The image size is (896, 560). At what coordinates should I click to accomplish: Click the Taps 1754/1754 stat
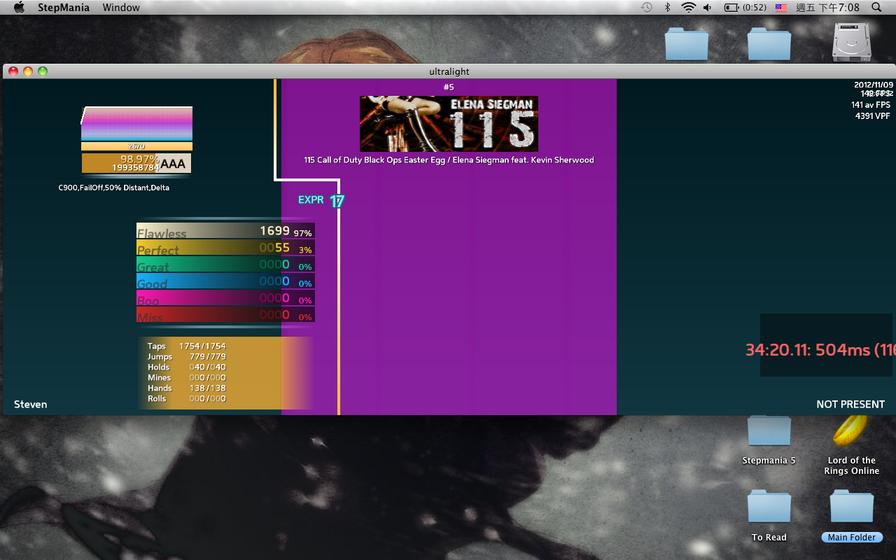tap(186, 346)
